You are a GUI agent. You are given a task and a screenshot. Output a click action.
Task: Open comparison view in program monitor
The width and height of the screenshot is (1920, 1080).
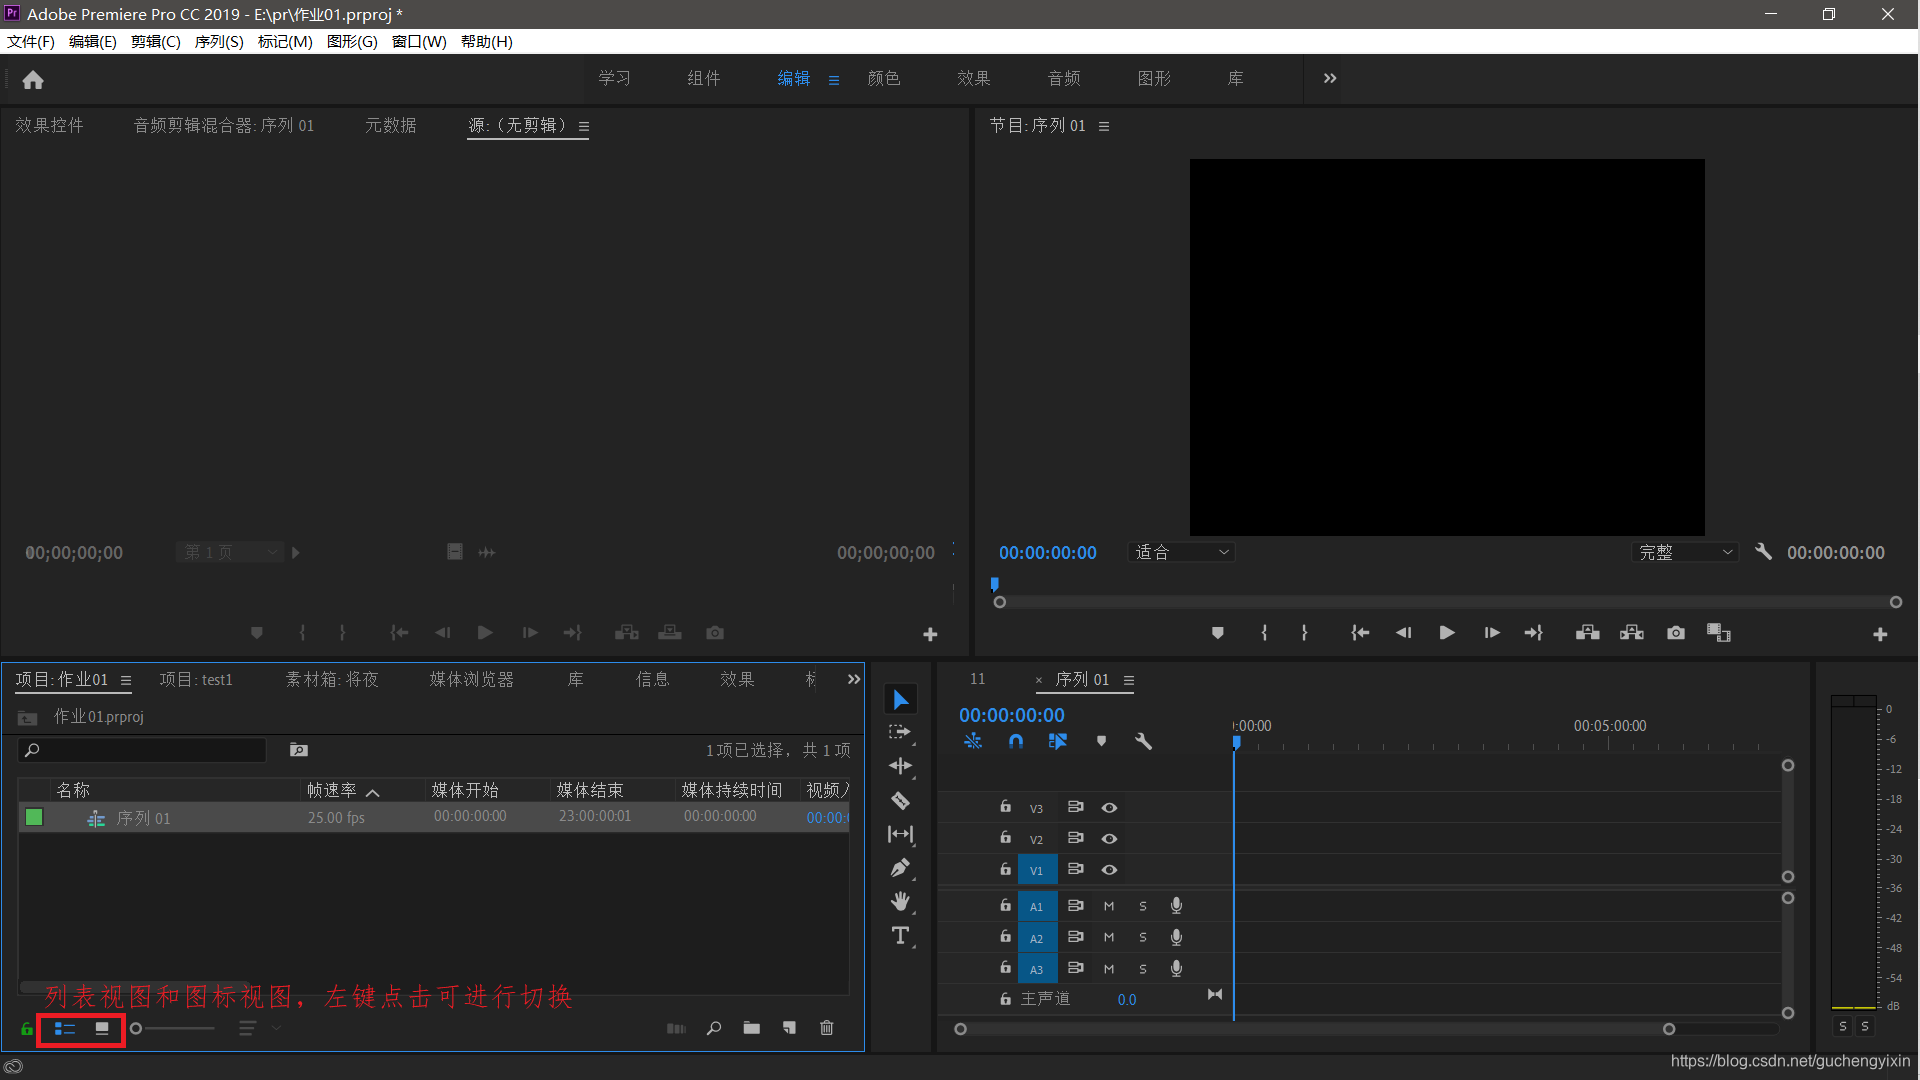pos(1719,633)
